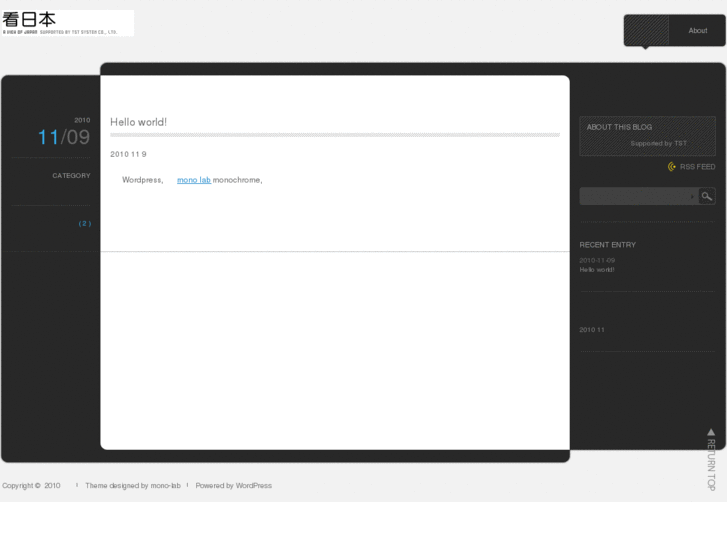Image resolution: width=727 pixels, height=545 pixels.
Task: Select the 11/09 date heading
Action: point(64,137)
